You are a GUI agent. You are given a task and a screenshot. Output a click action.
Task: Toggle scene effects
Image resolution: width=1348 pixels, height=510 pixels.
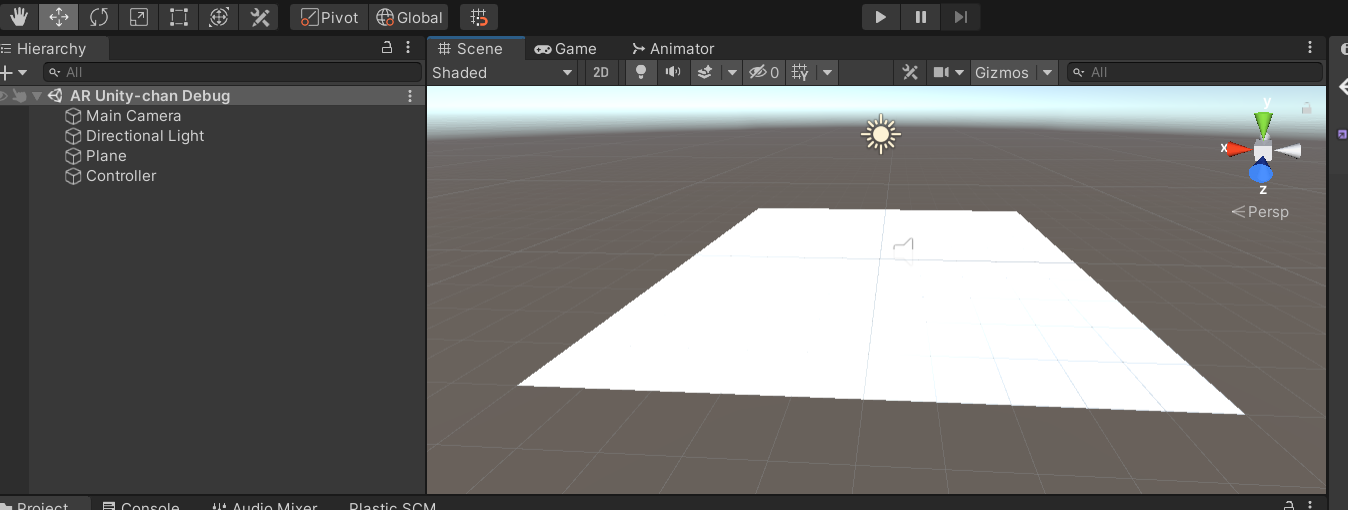click(x=705, y=72)
